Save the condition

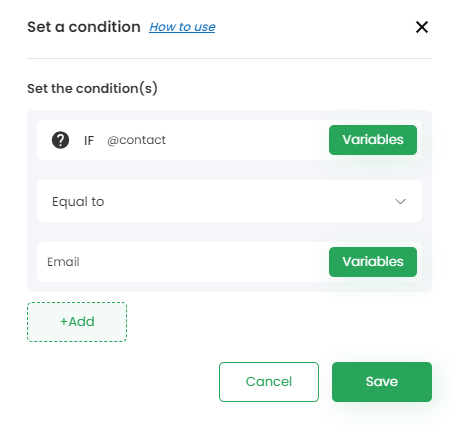pos(382,382)
